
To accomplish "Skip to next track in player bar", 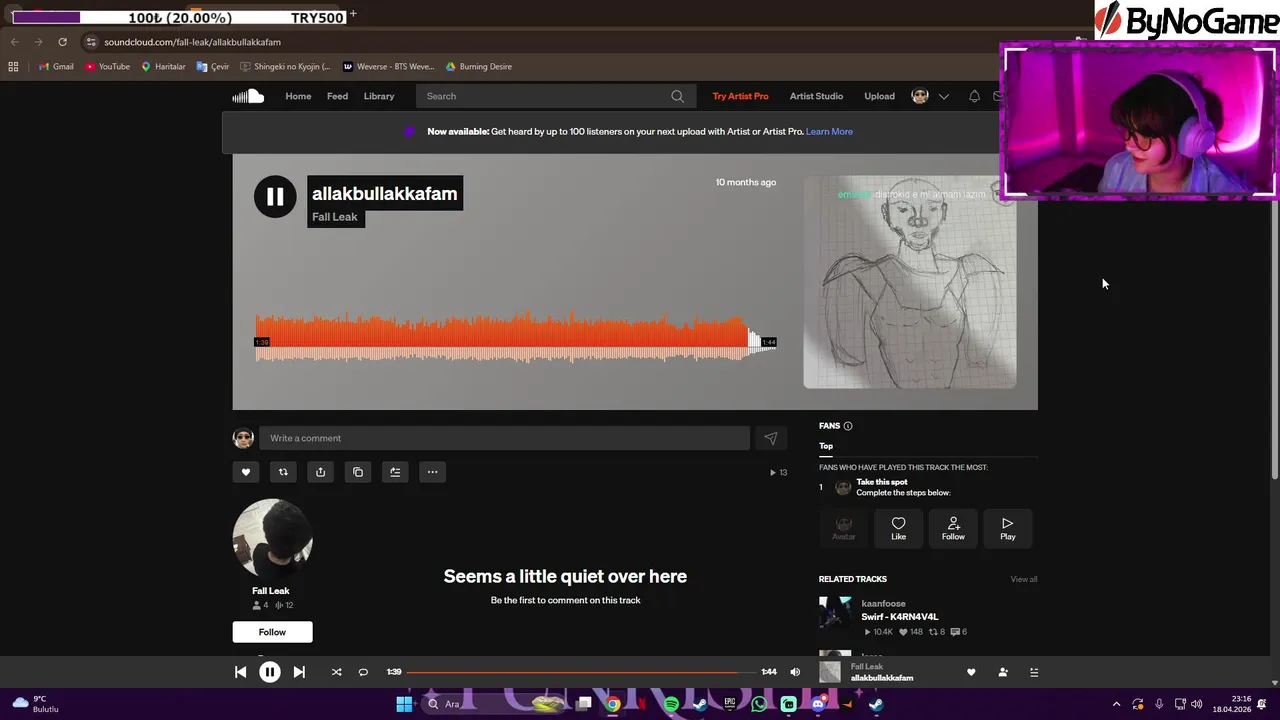I will (x=299, y=672).
